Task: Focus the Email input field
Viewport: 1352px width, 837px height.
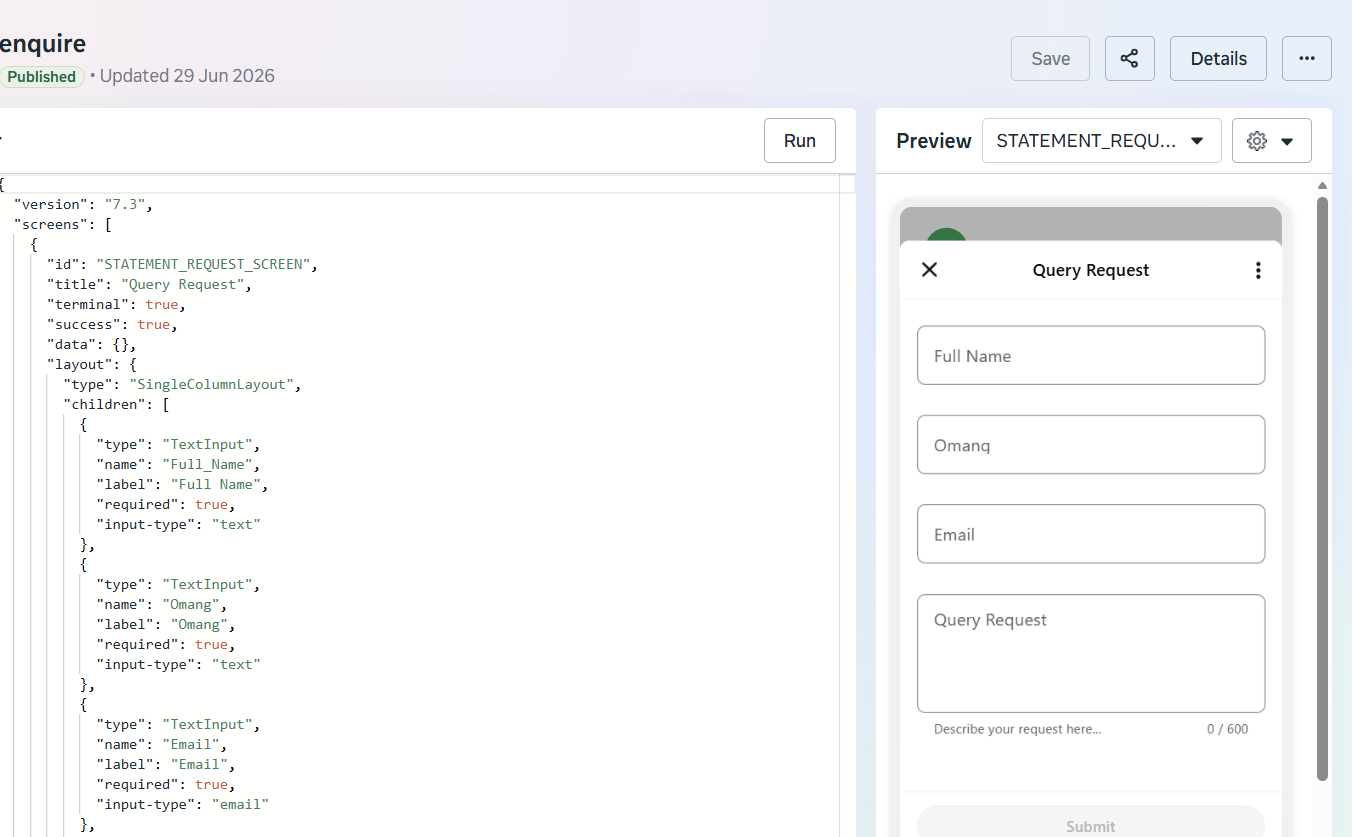Action: pyautogui.click(x=1090, y=534)
